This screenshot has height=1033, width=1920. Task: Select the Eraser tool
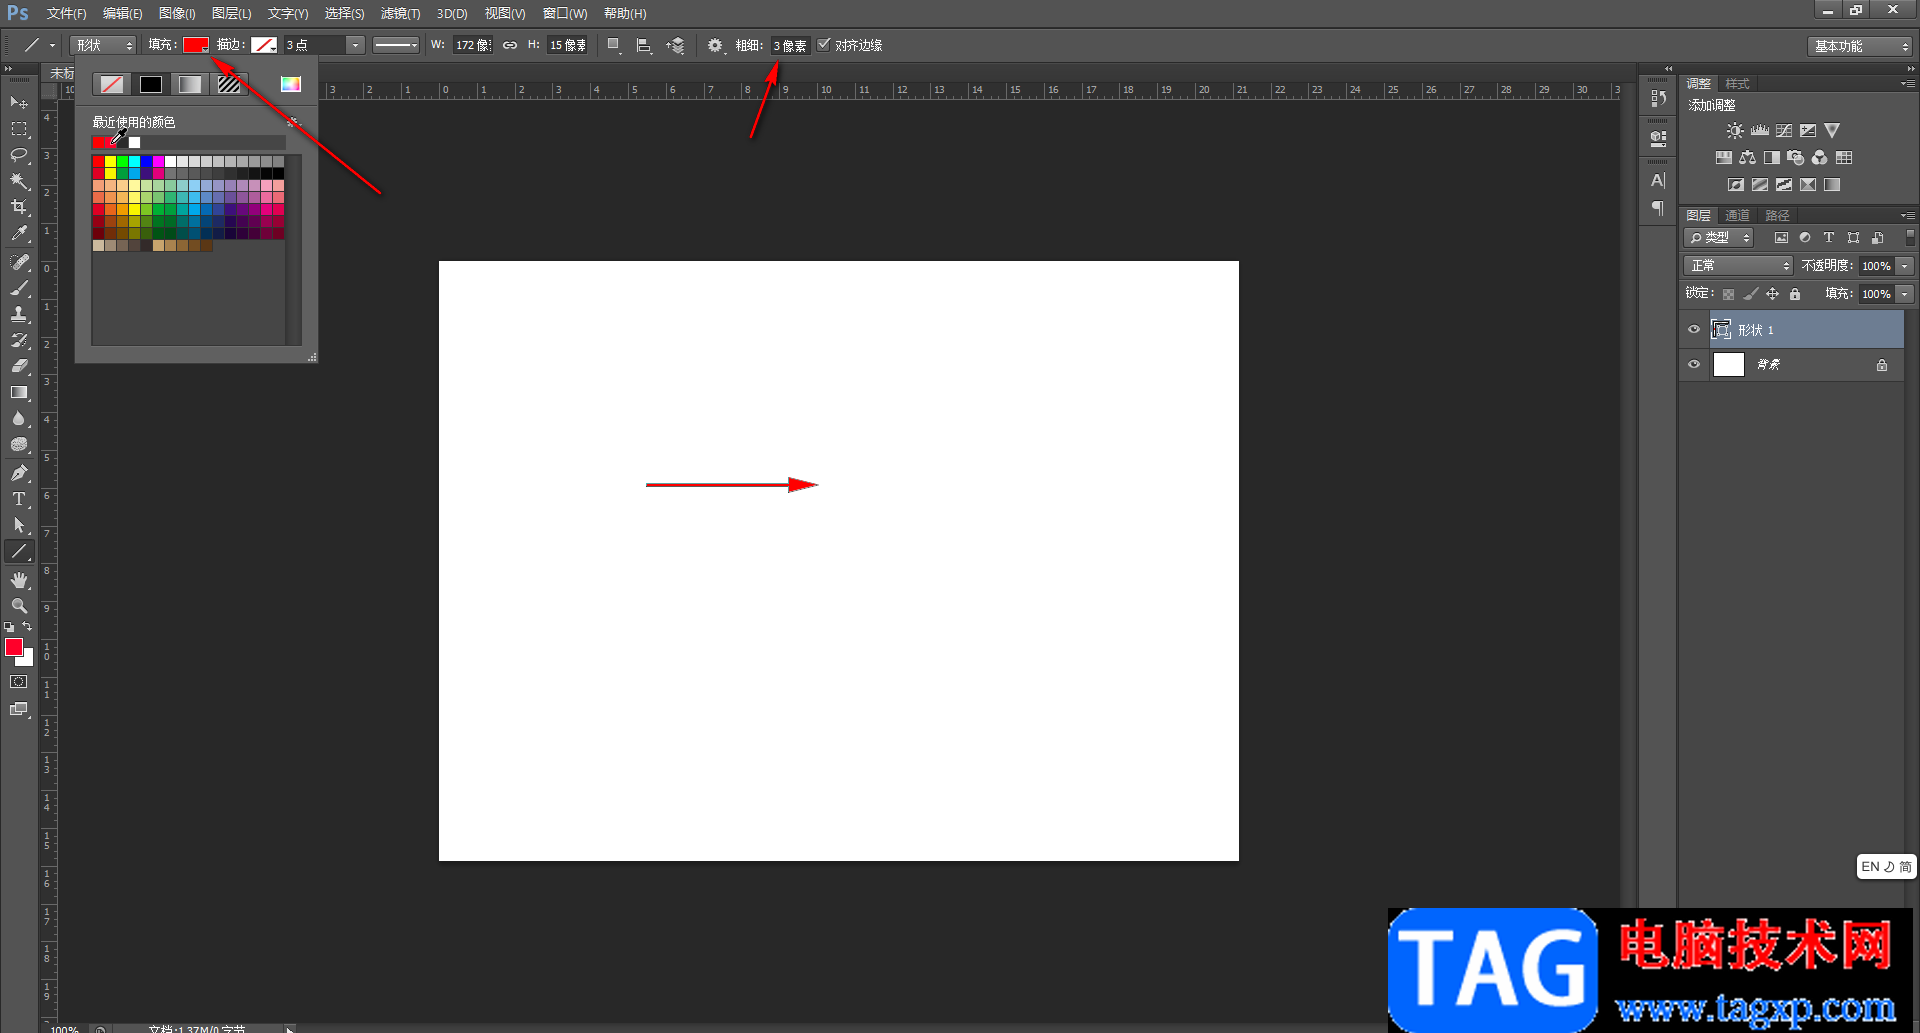[19, 366]
